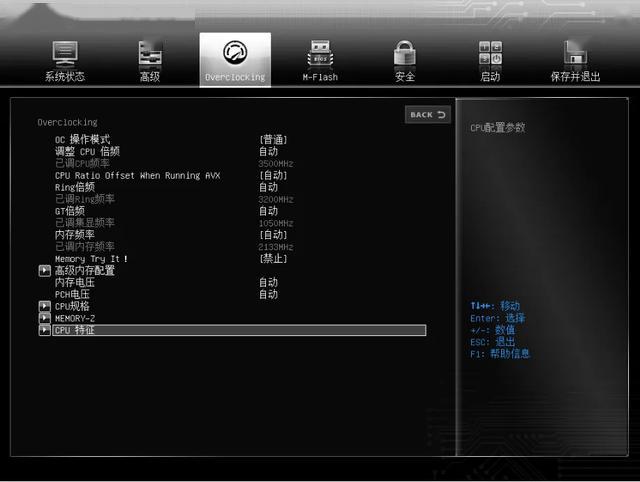Open the 保存并退出 floppy disk icon
The image size is (640, 482).
pos(575,53)
